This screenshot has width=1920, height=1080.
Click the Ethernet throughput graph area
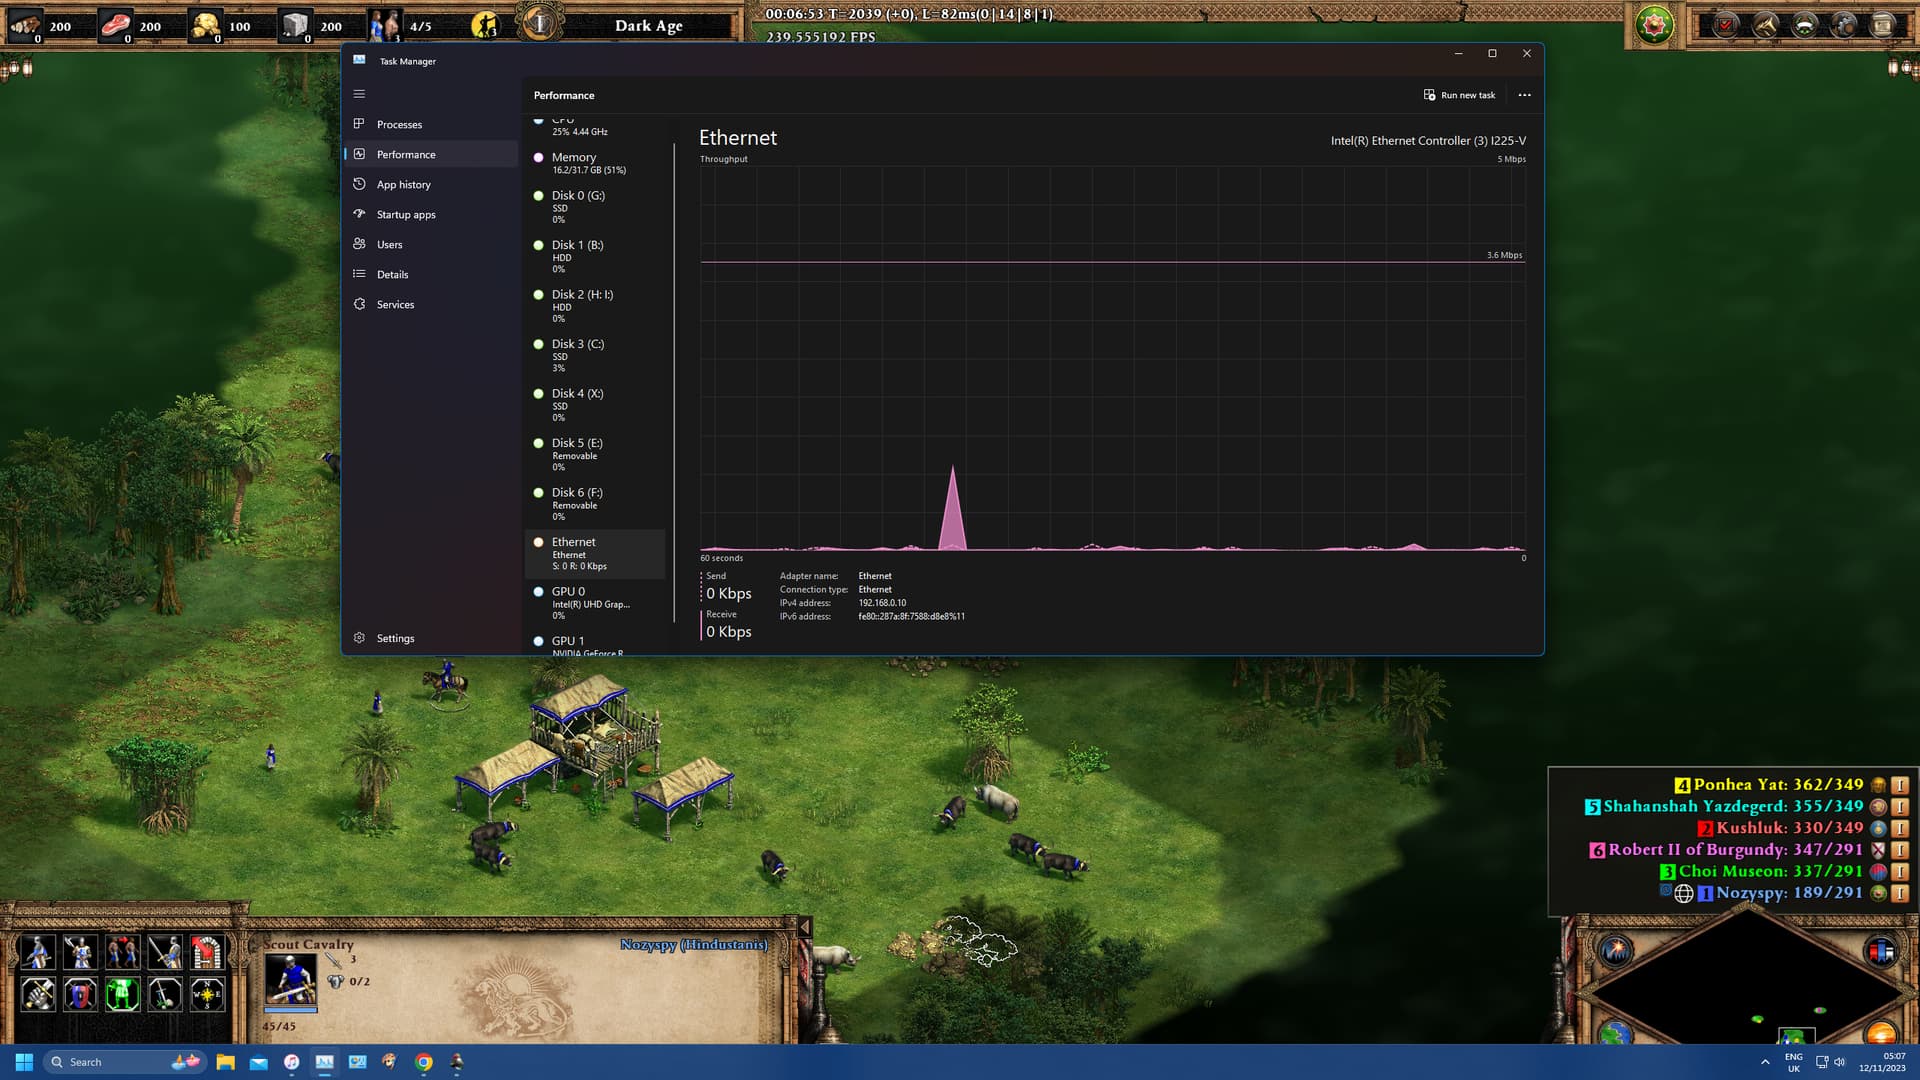click(1112, 358)
